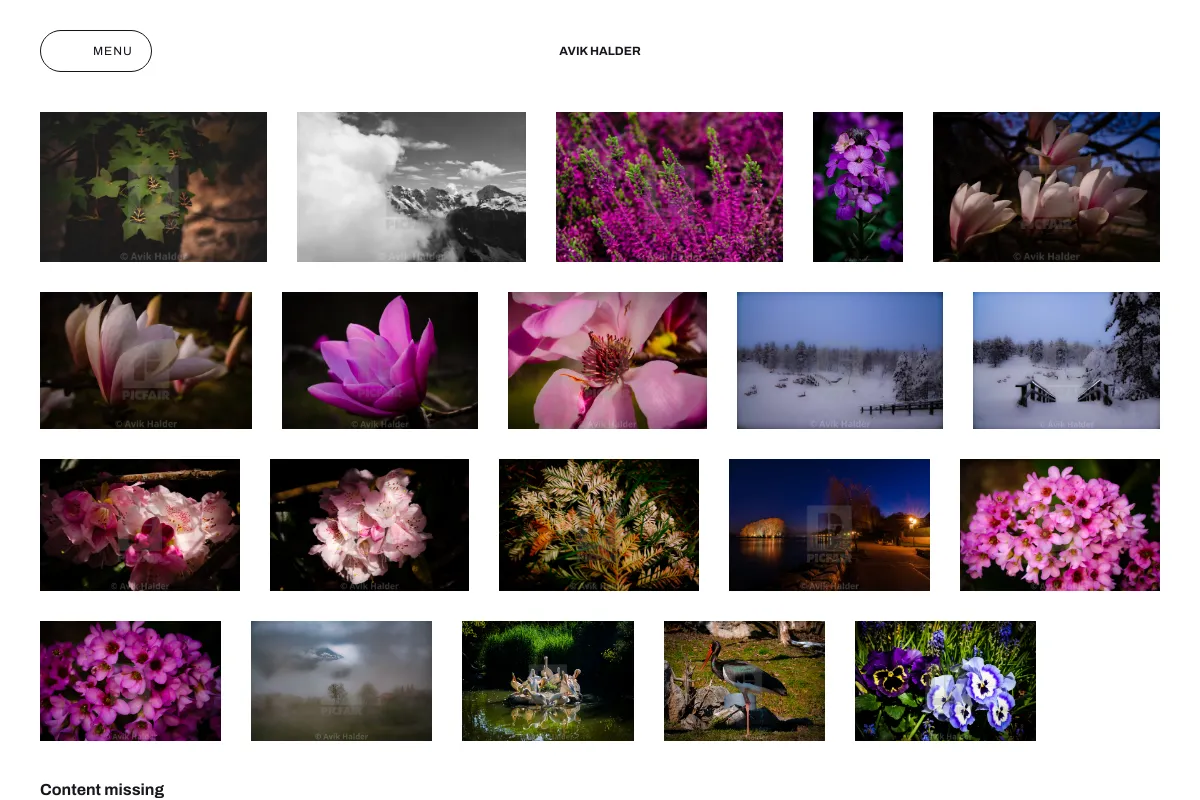
Task: Click the AVIK HALDER site title
Action: pyautogui.click(x=600, y=51)
